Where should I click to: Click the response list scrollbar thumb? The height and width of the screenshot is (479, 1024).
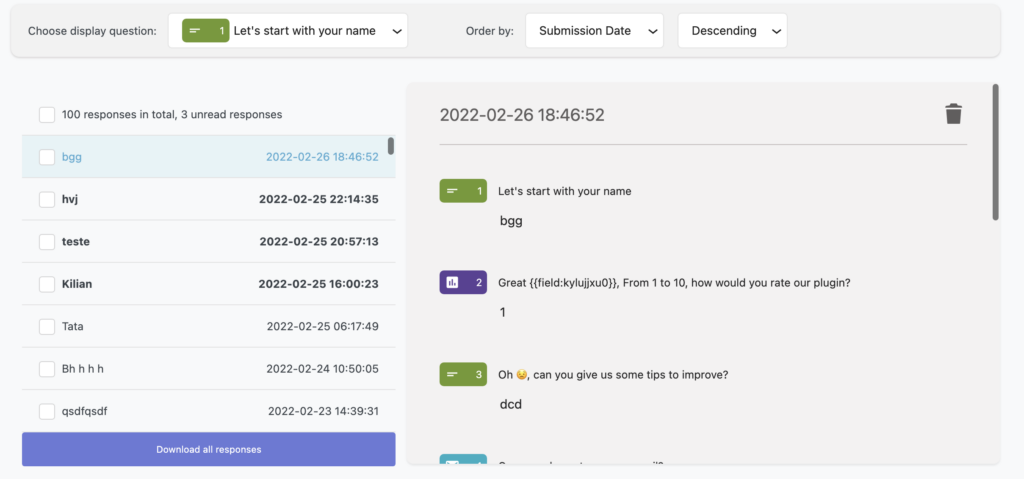[x=391, y=146]
